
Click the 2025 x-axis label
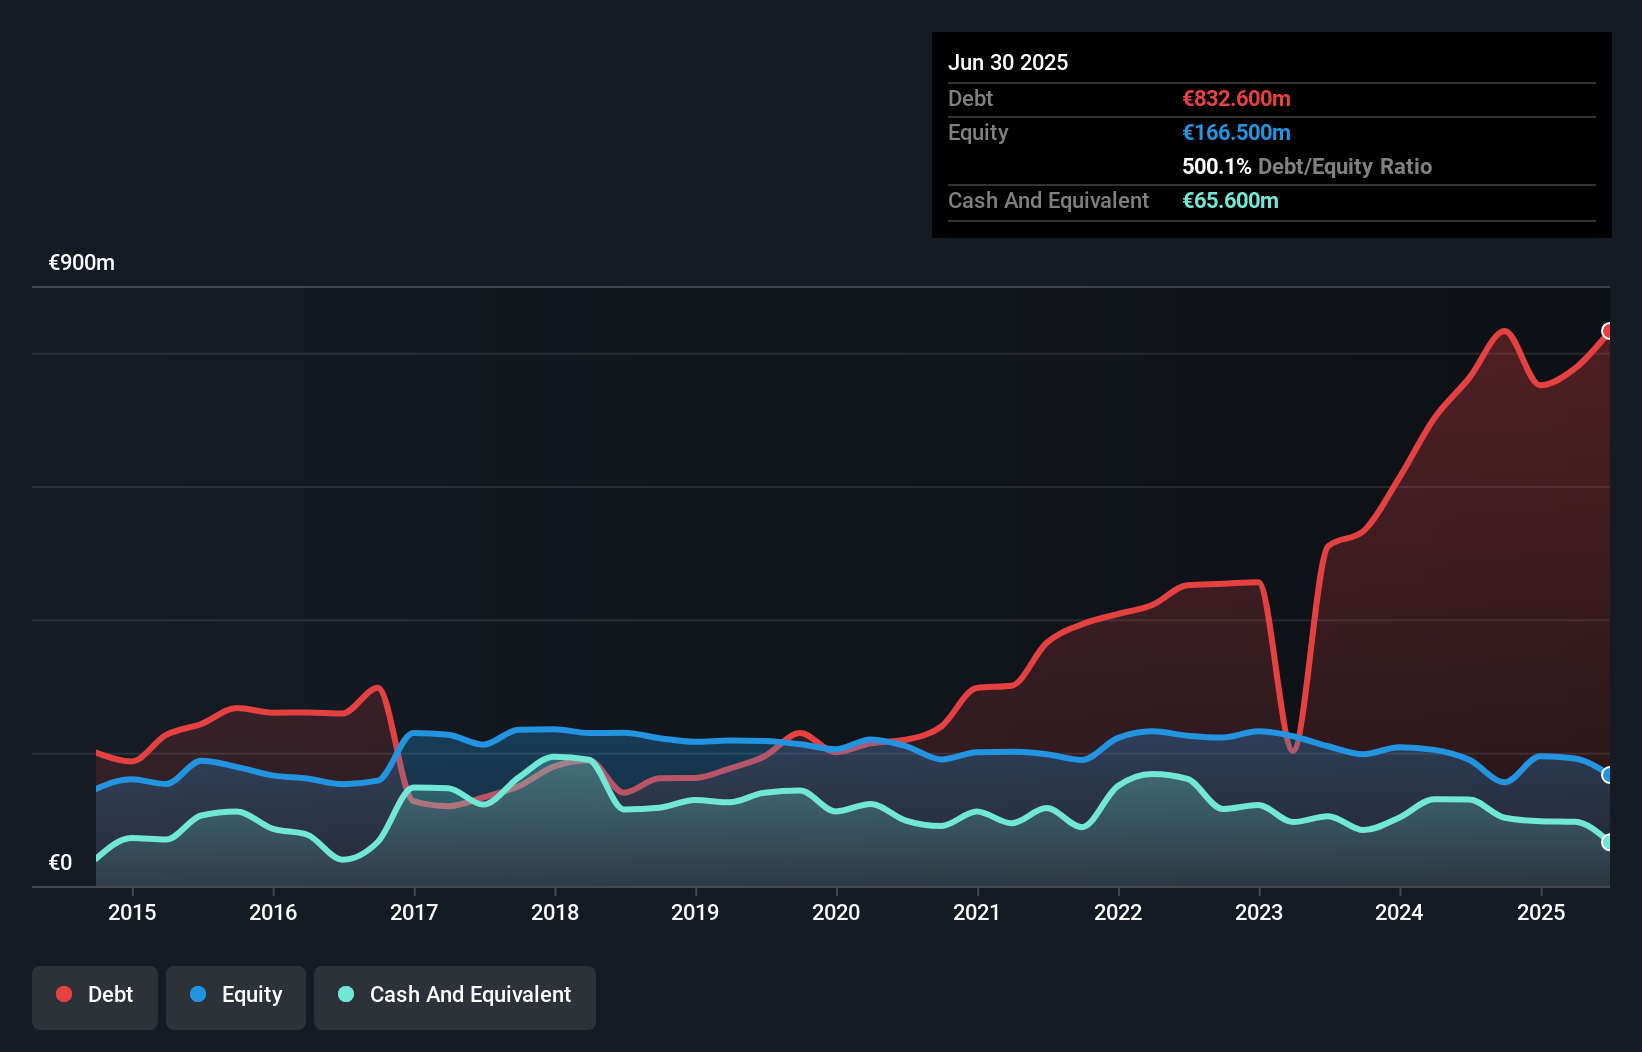[1541, 912]
